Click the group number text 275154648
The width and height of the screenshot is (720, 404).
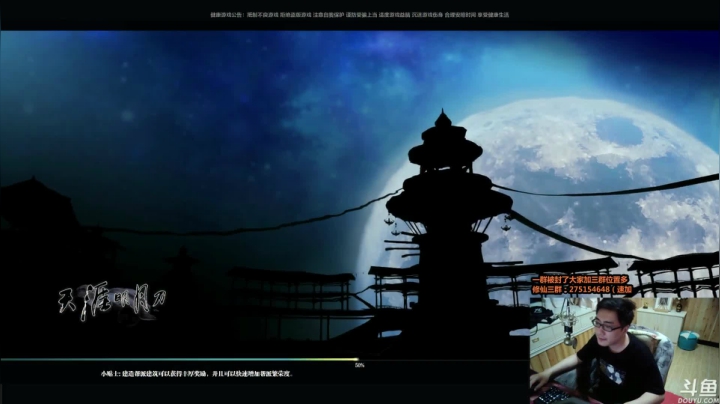point(589,290)
